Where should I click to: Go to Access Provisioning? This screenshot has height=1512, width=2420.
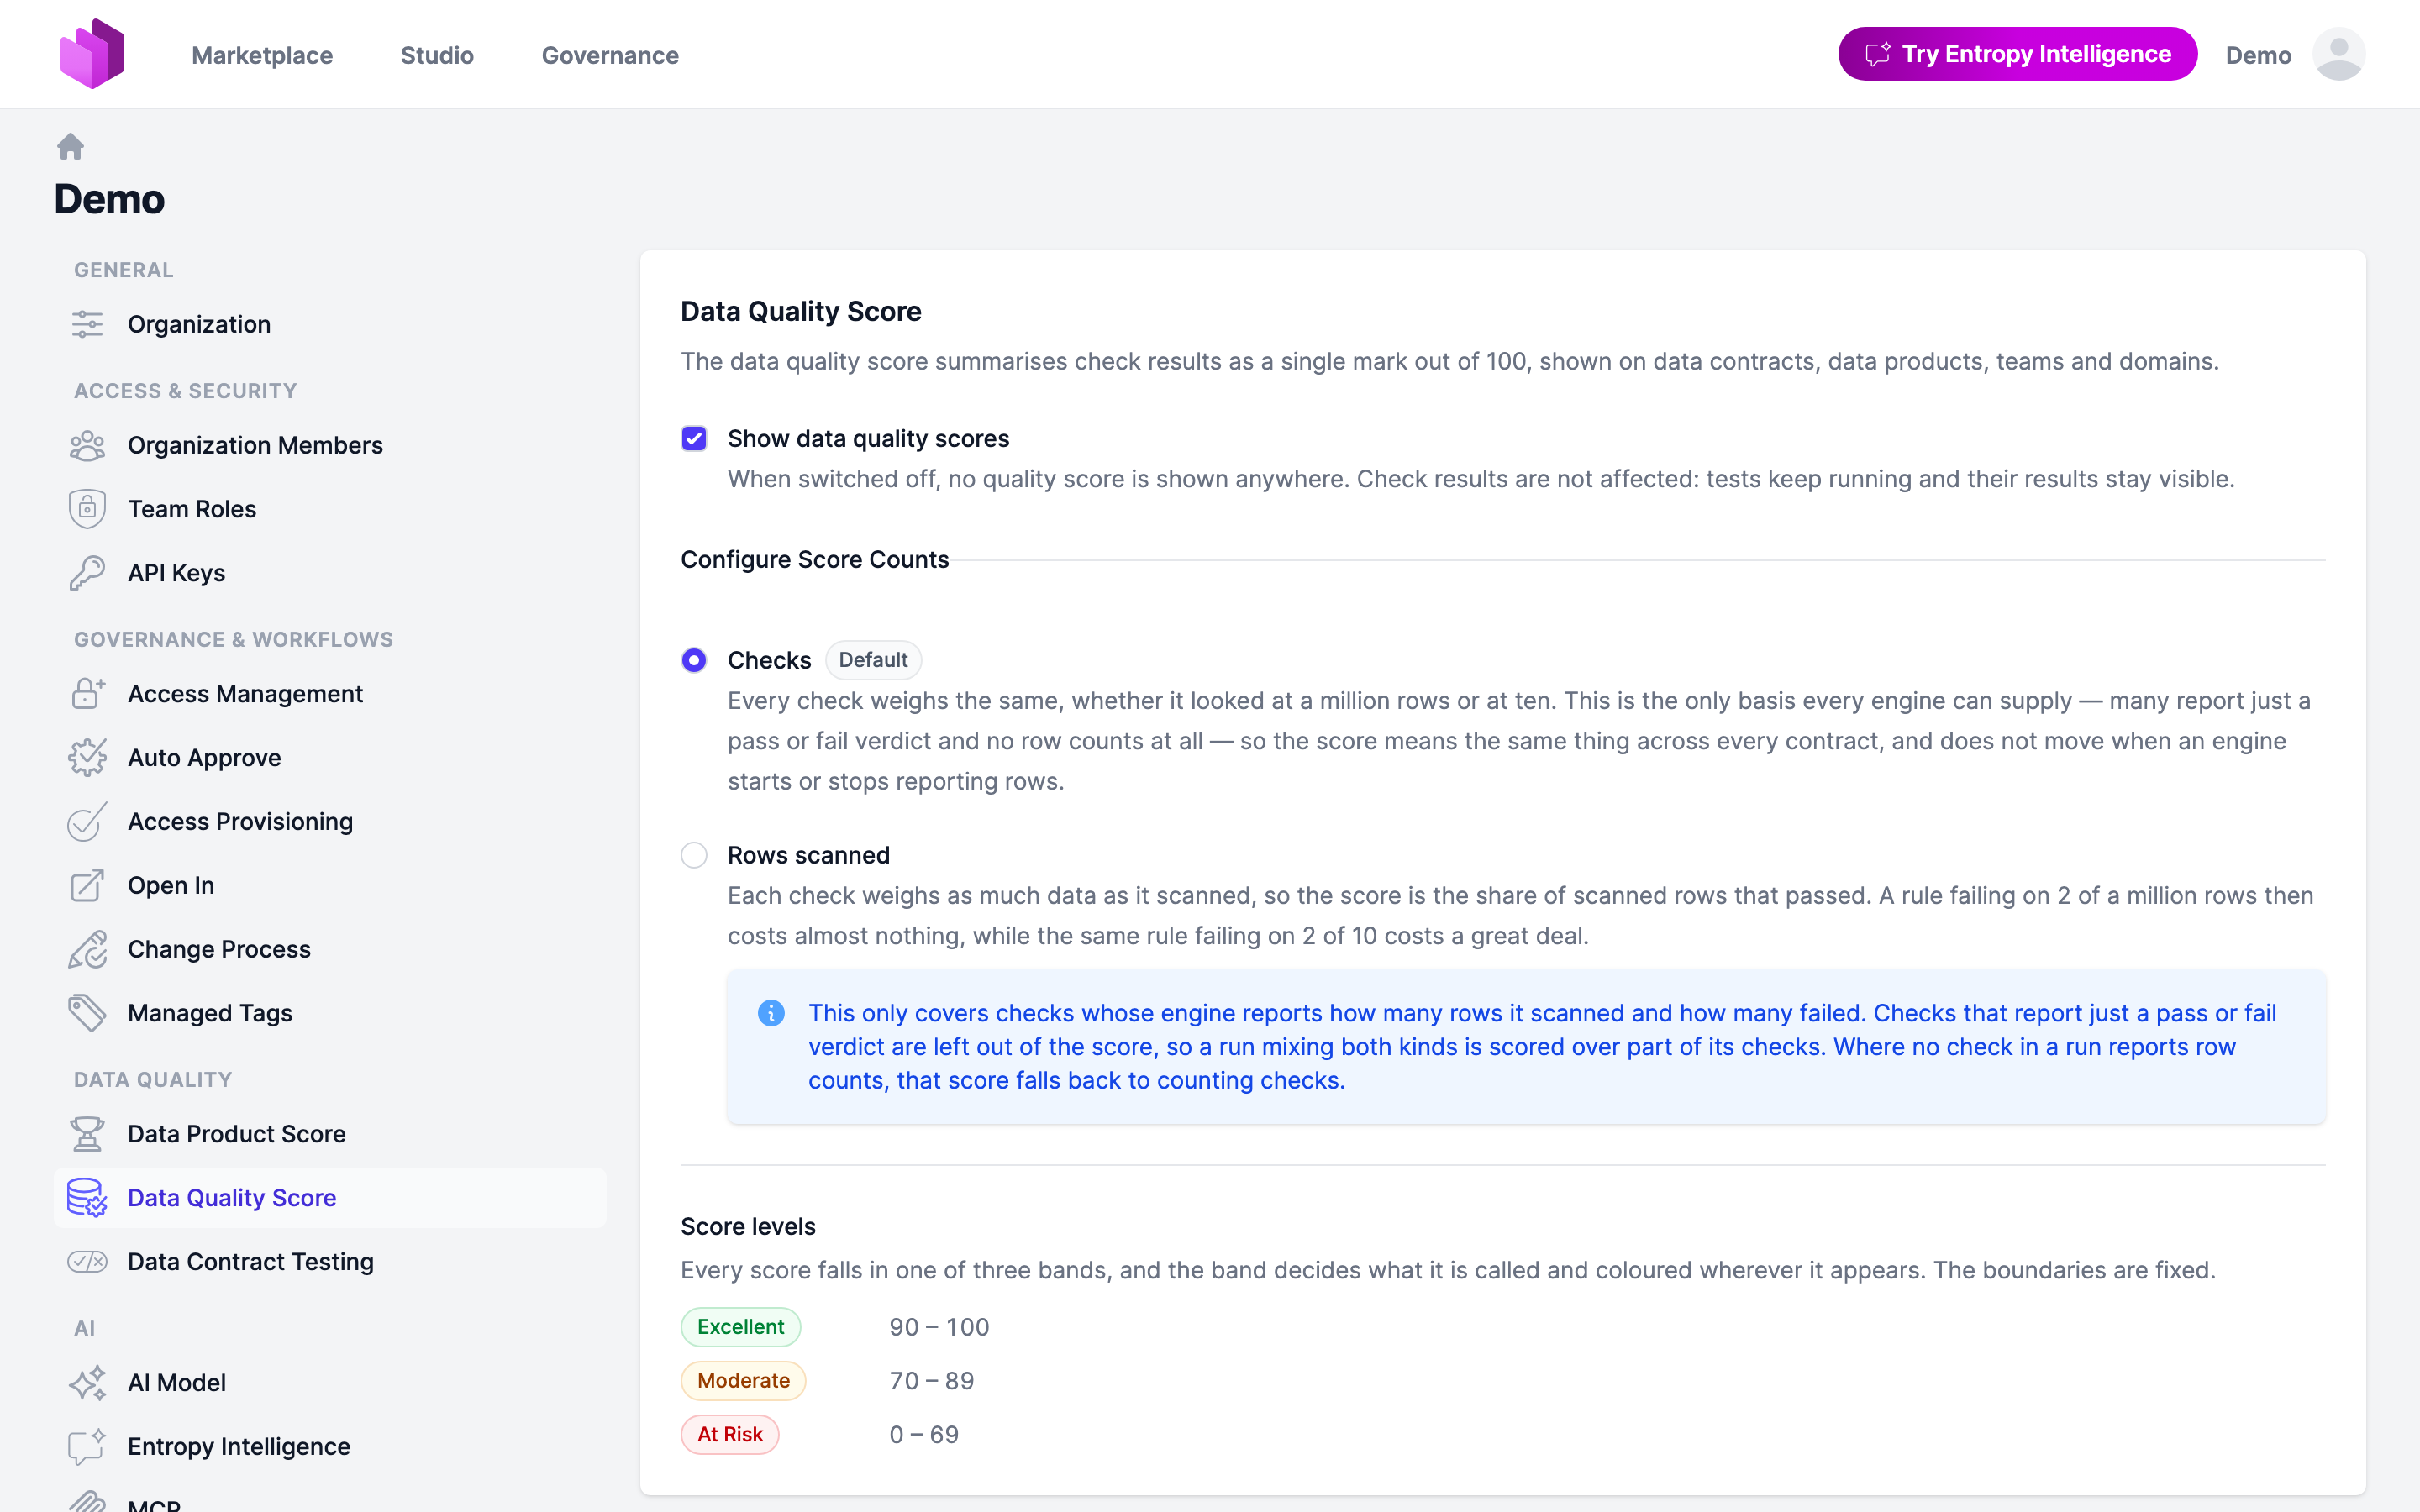(330, 822)
